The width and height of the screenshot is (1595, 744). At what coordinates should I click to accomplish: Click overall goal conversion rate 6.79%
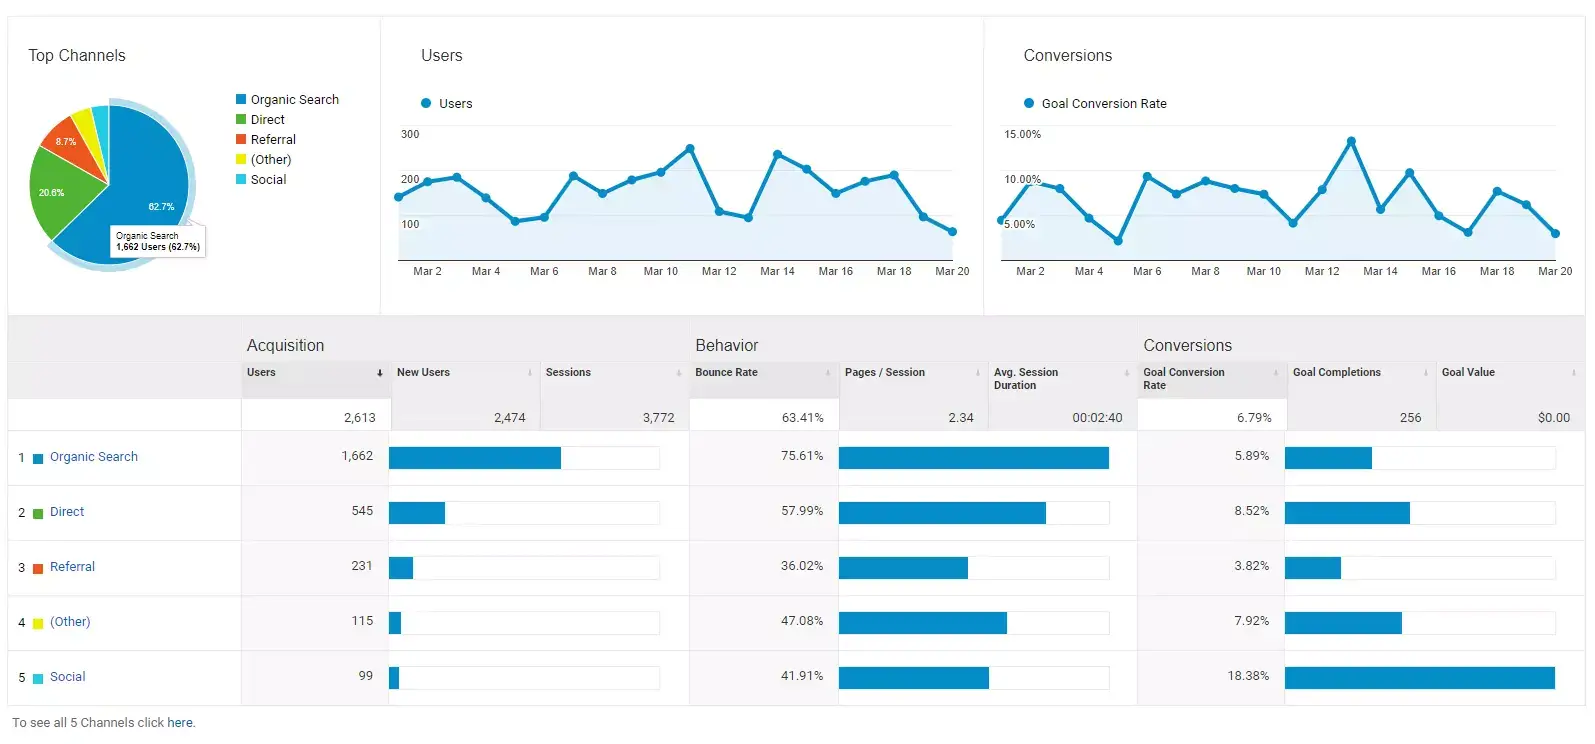pyautogui.click(x=1254, y=418)
